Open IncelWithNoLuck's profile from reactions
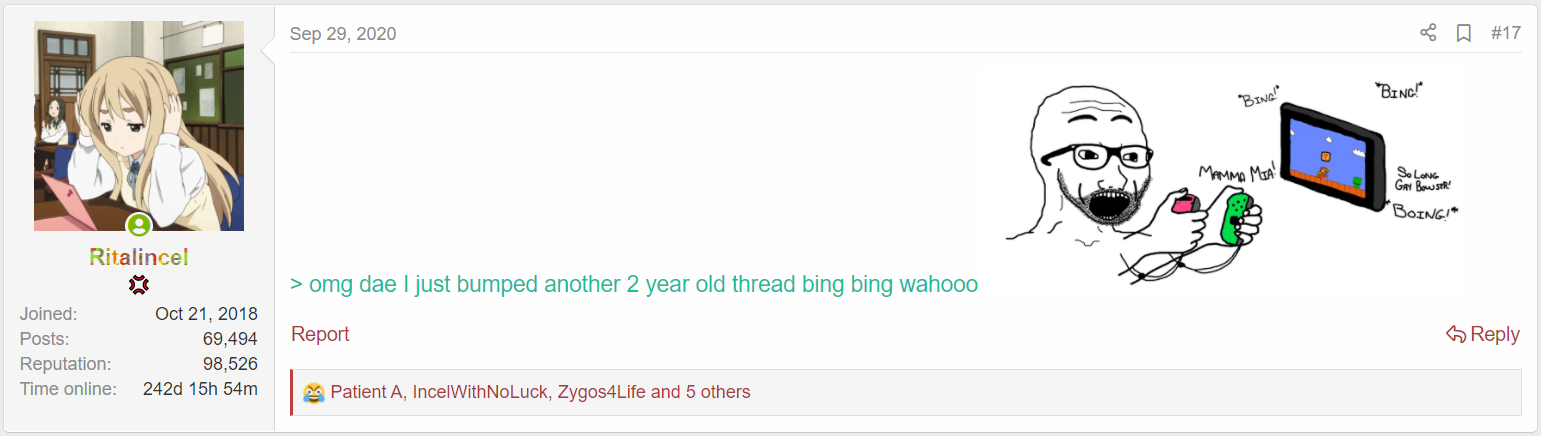This screenshot has width=1541, height=436. click(479, 392)
